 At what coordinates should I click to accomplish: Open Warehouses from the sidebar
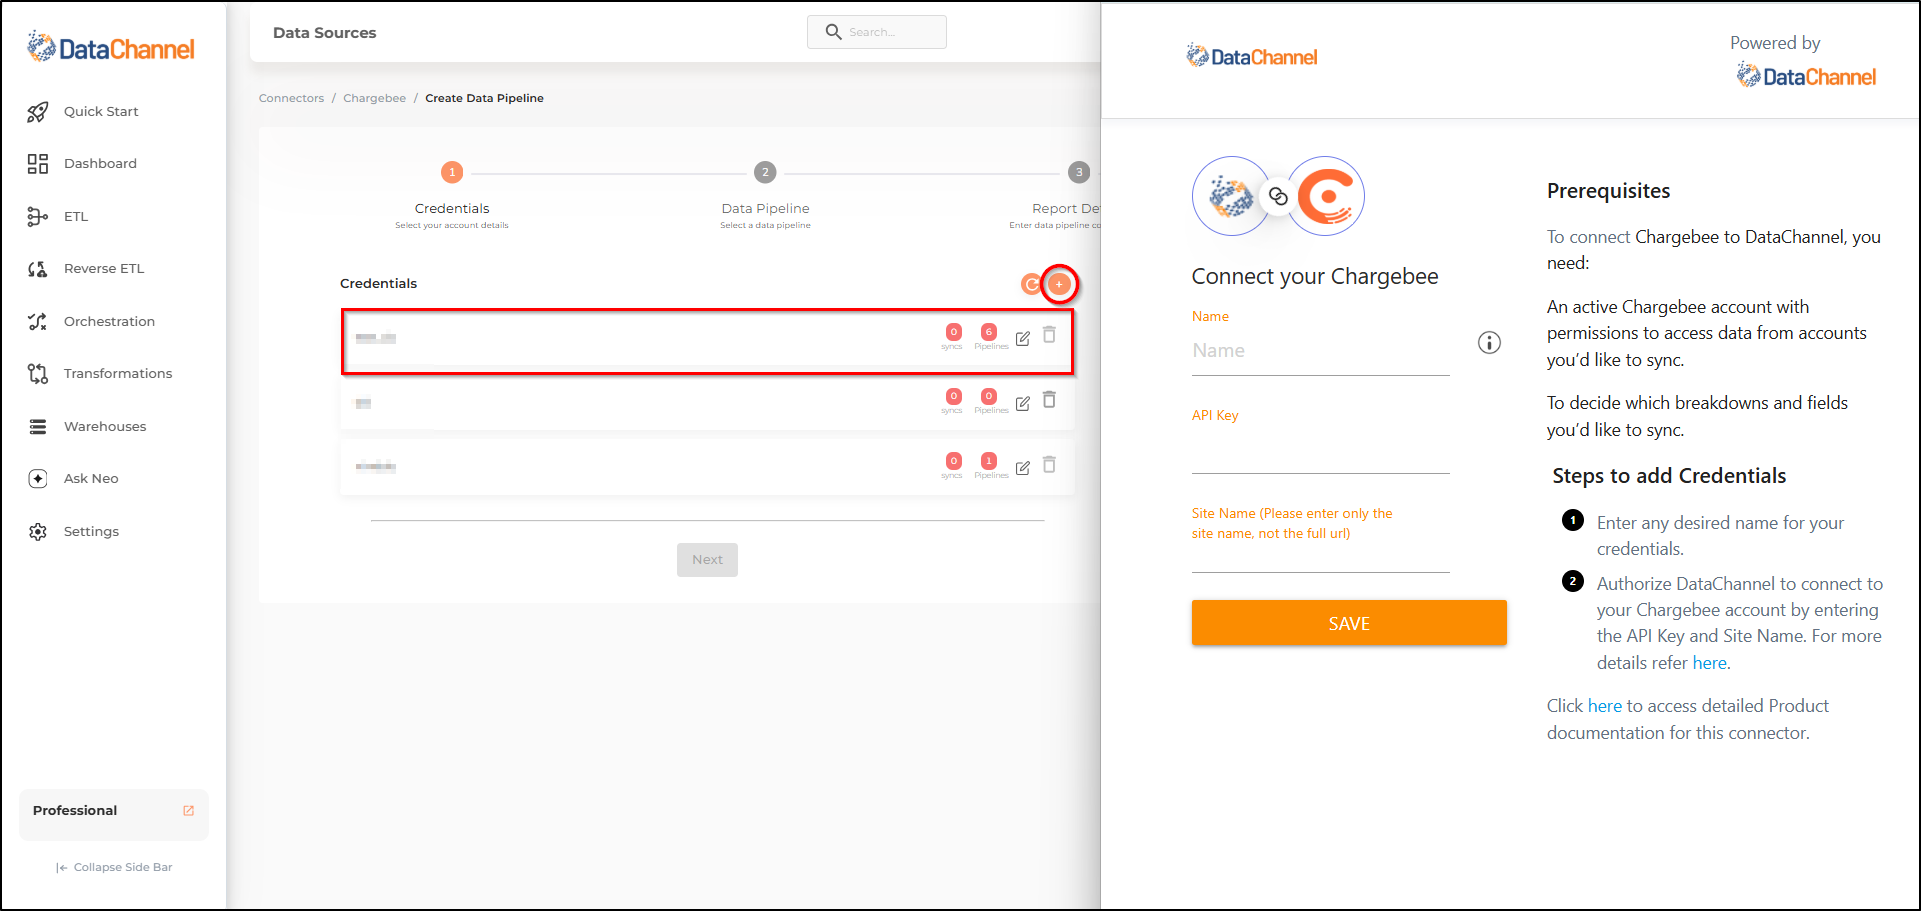(105, 426)
